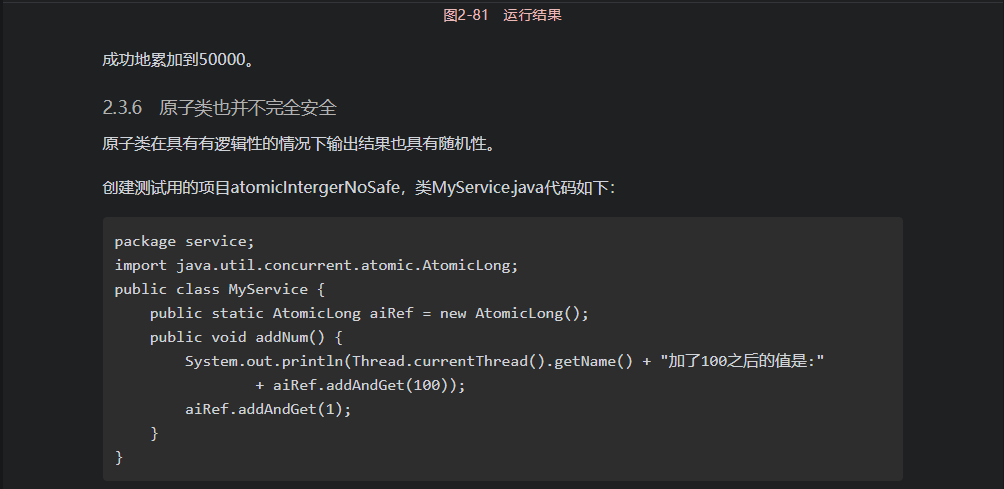Click the import java.util.concurrent.atomic.AtomicLong line
The height and width of the screenshot is (489, 1004).
pyautogui.click(x=316, y=266)
